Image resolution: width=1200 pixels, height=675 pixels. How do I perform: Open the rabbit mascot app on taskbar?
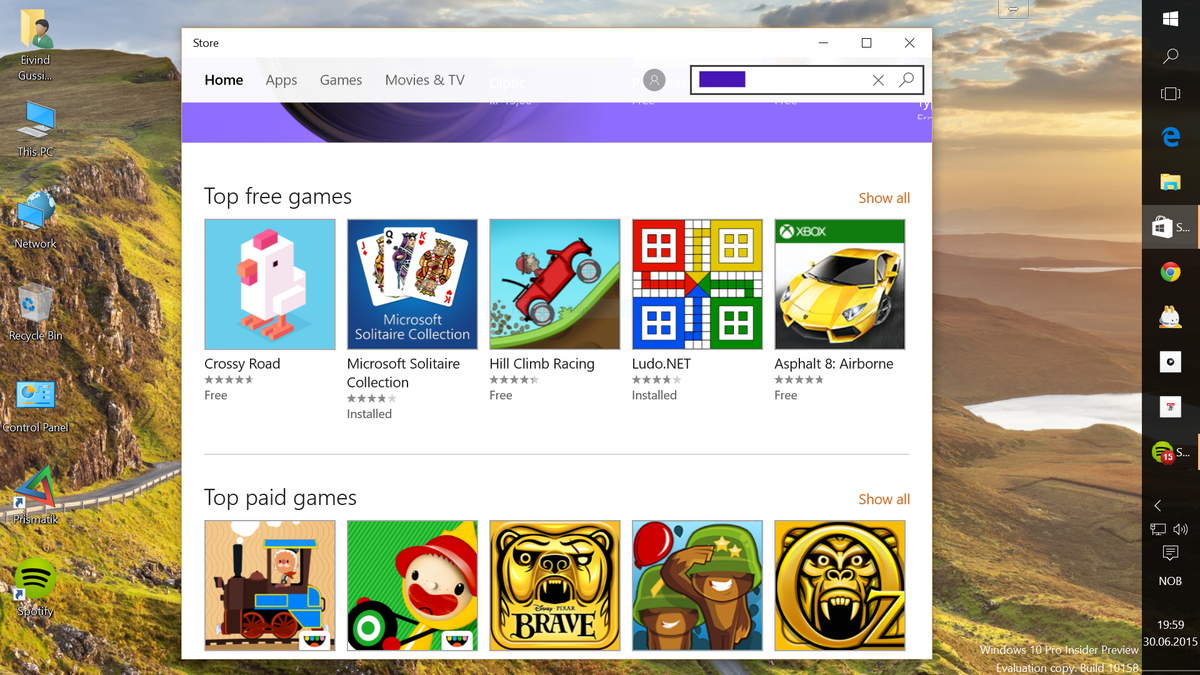pyautogui.click(x=1171, y=317)
